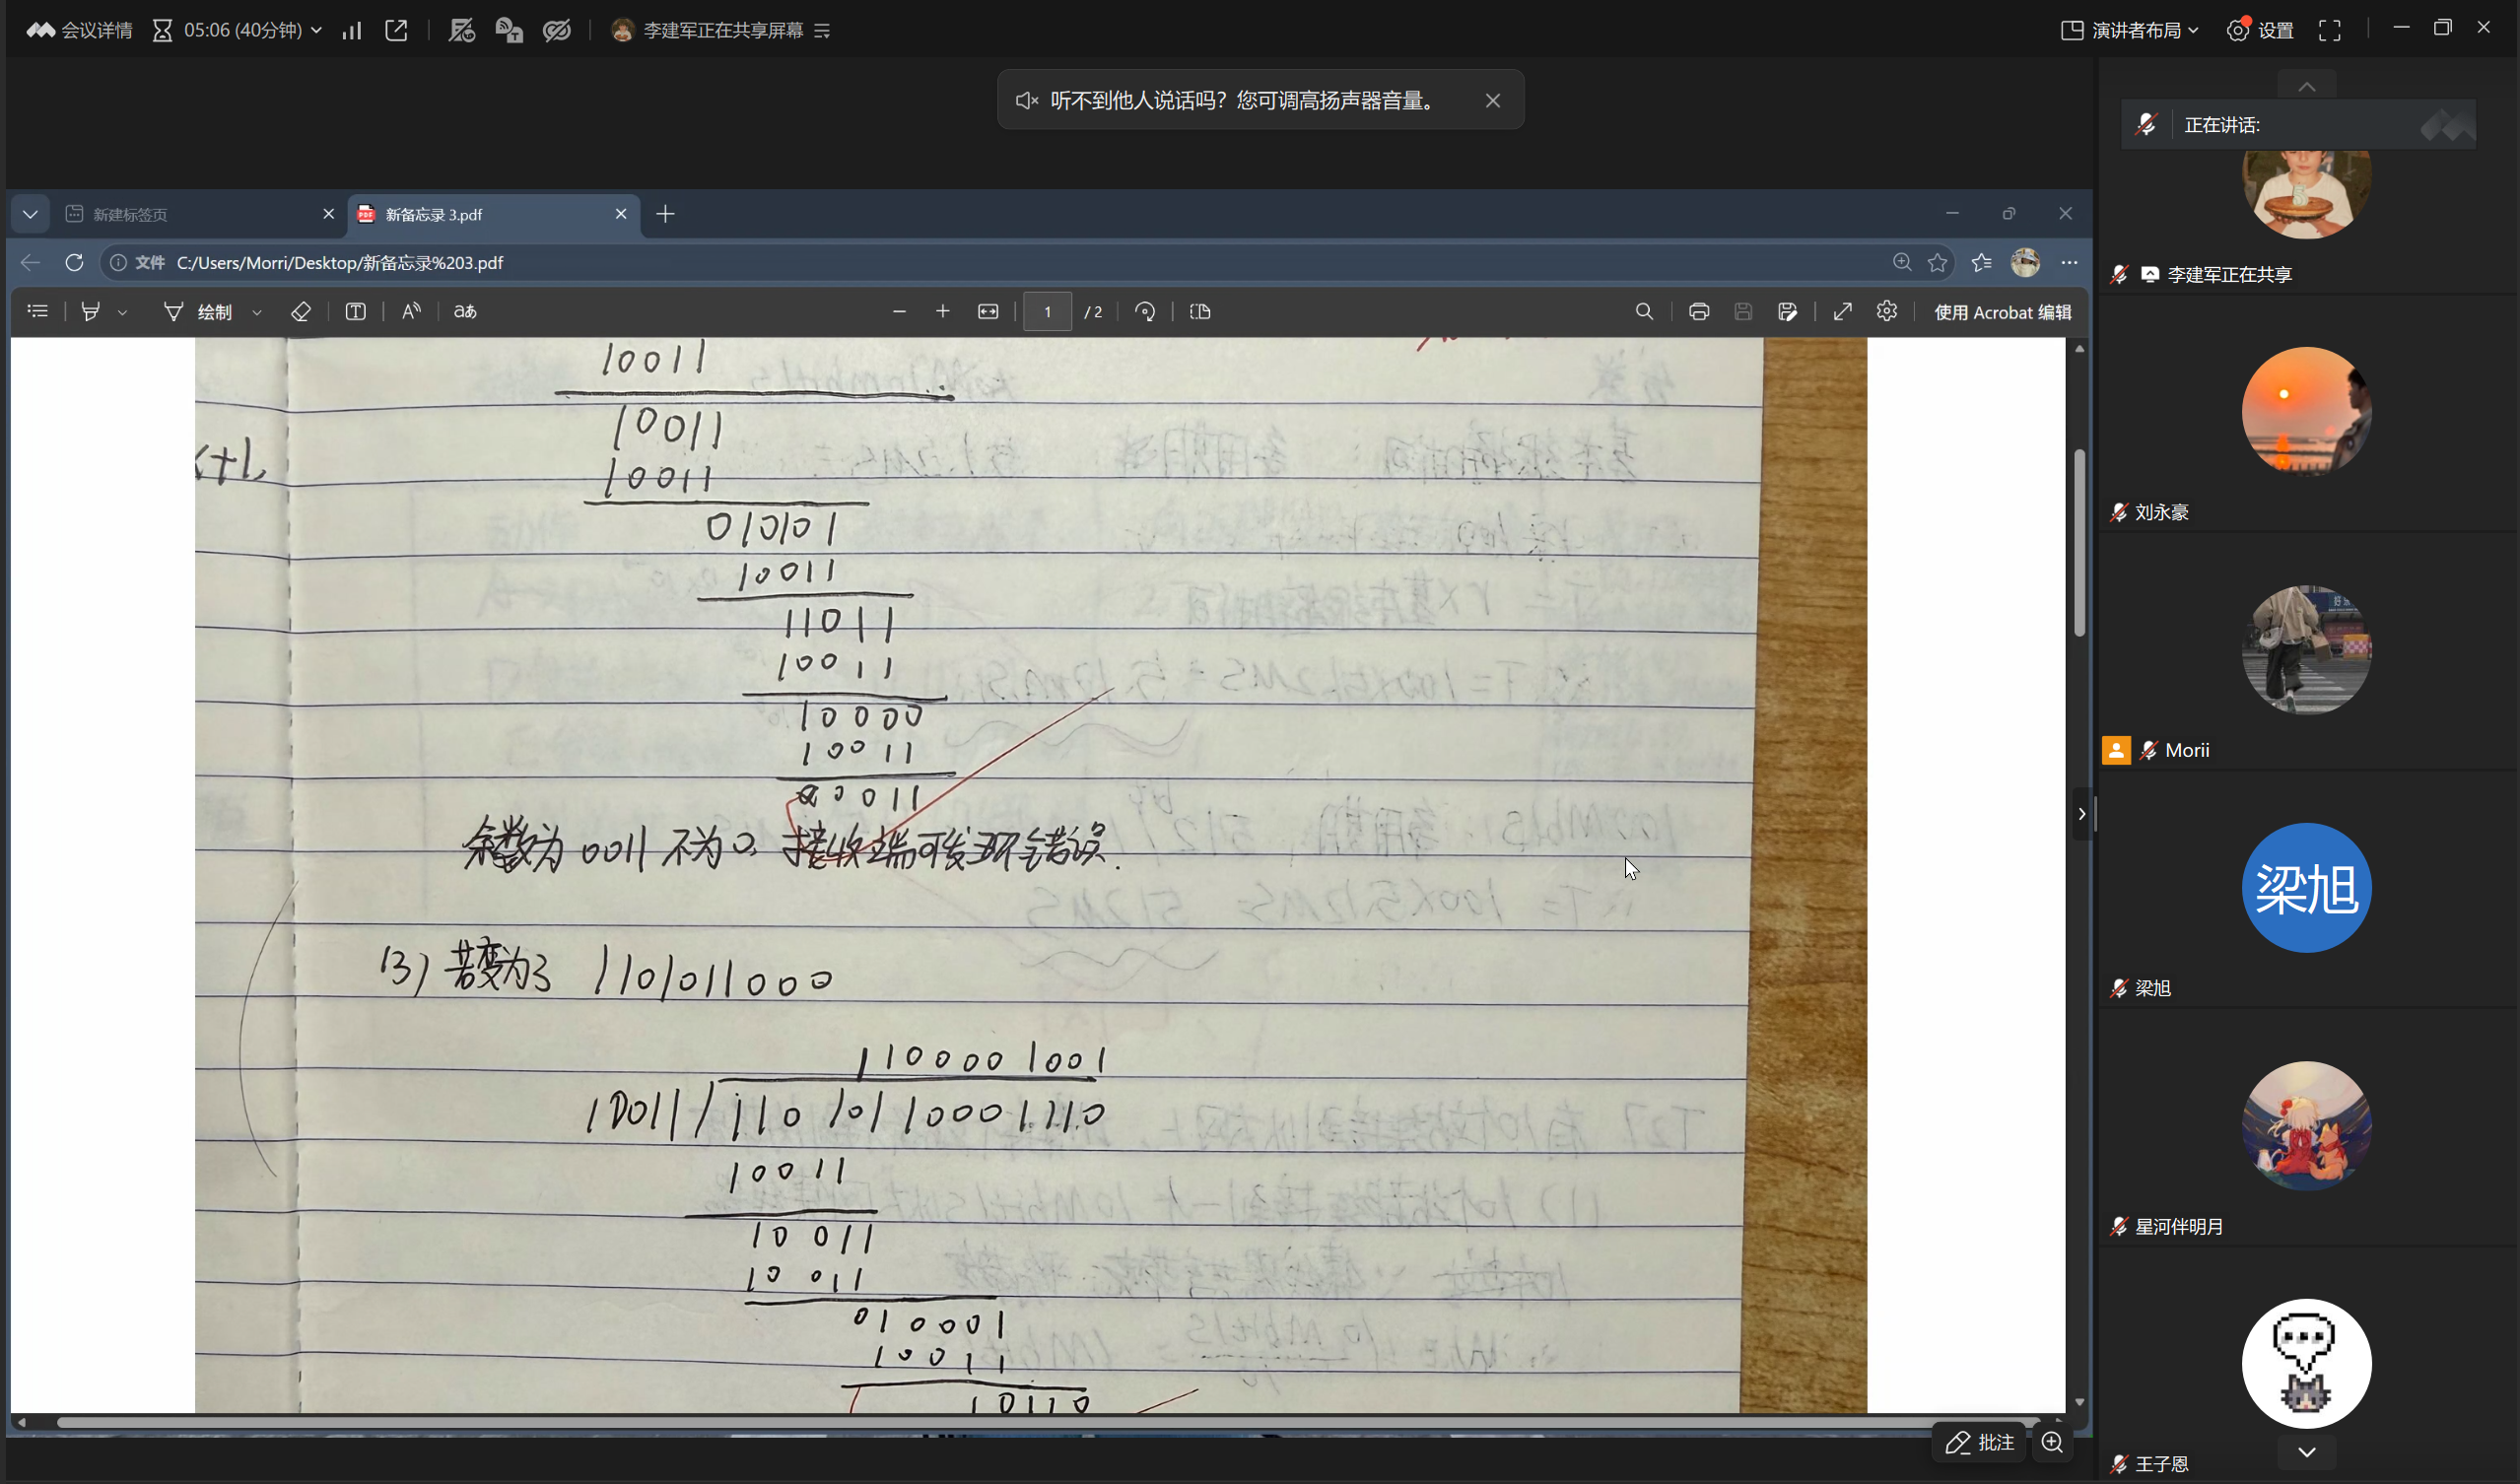
Task: Open the browser favorites list
Action: point(1982,262)
